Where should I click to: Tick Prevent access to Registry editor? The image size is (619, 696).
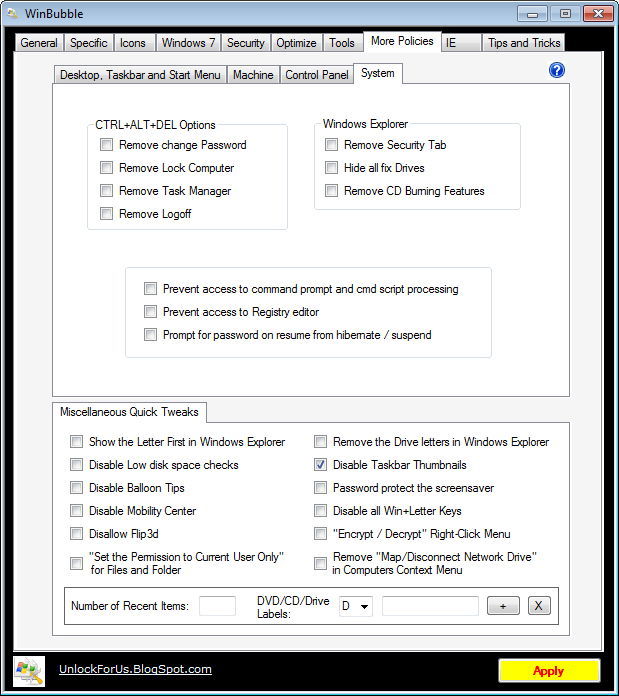tap(151, 312)
